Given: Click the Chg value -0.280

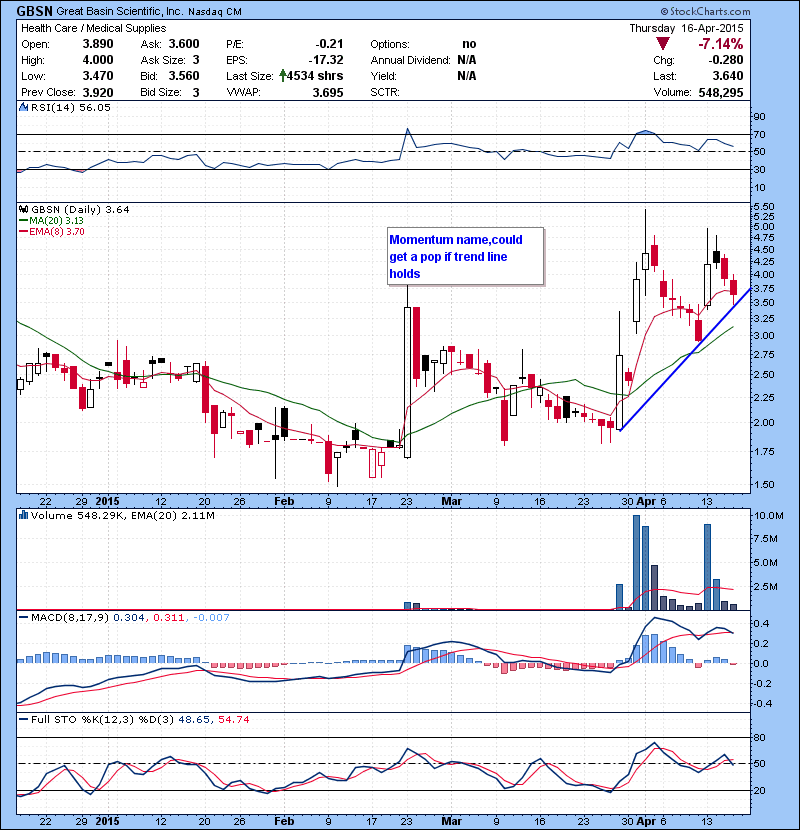Looking at the screenshot, I should (x=726, y=60).
